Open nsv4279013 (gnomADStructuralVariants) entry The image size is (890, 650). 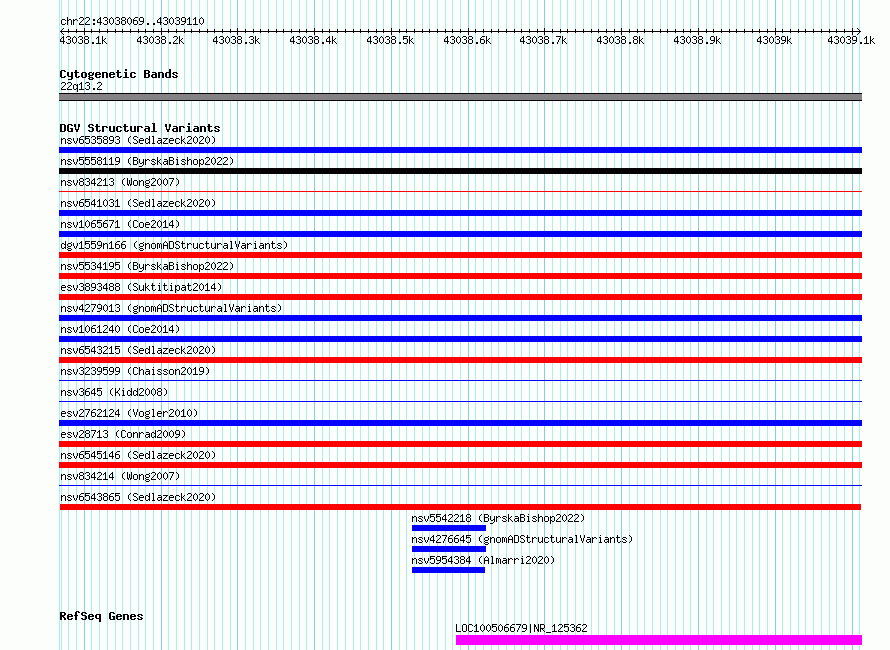[x=171, y=308]
